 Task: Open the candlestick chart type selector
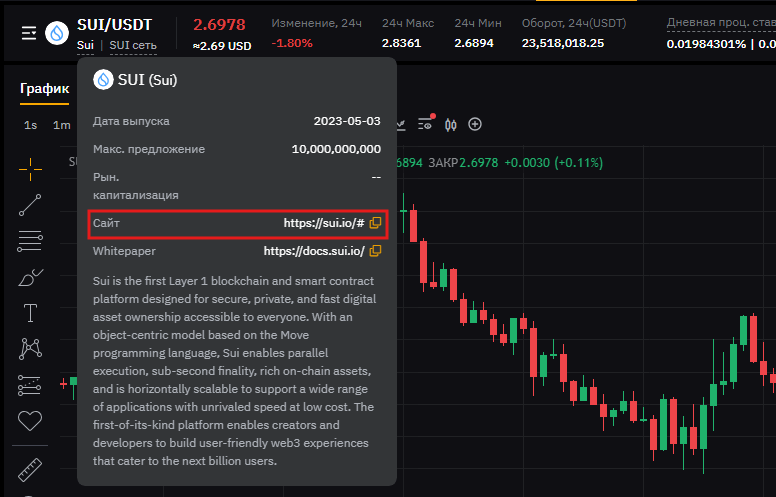click(x=450, y=124)
